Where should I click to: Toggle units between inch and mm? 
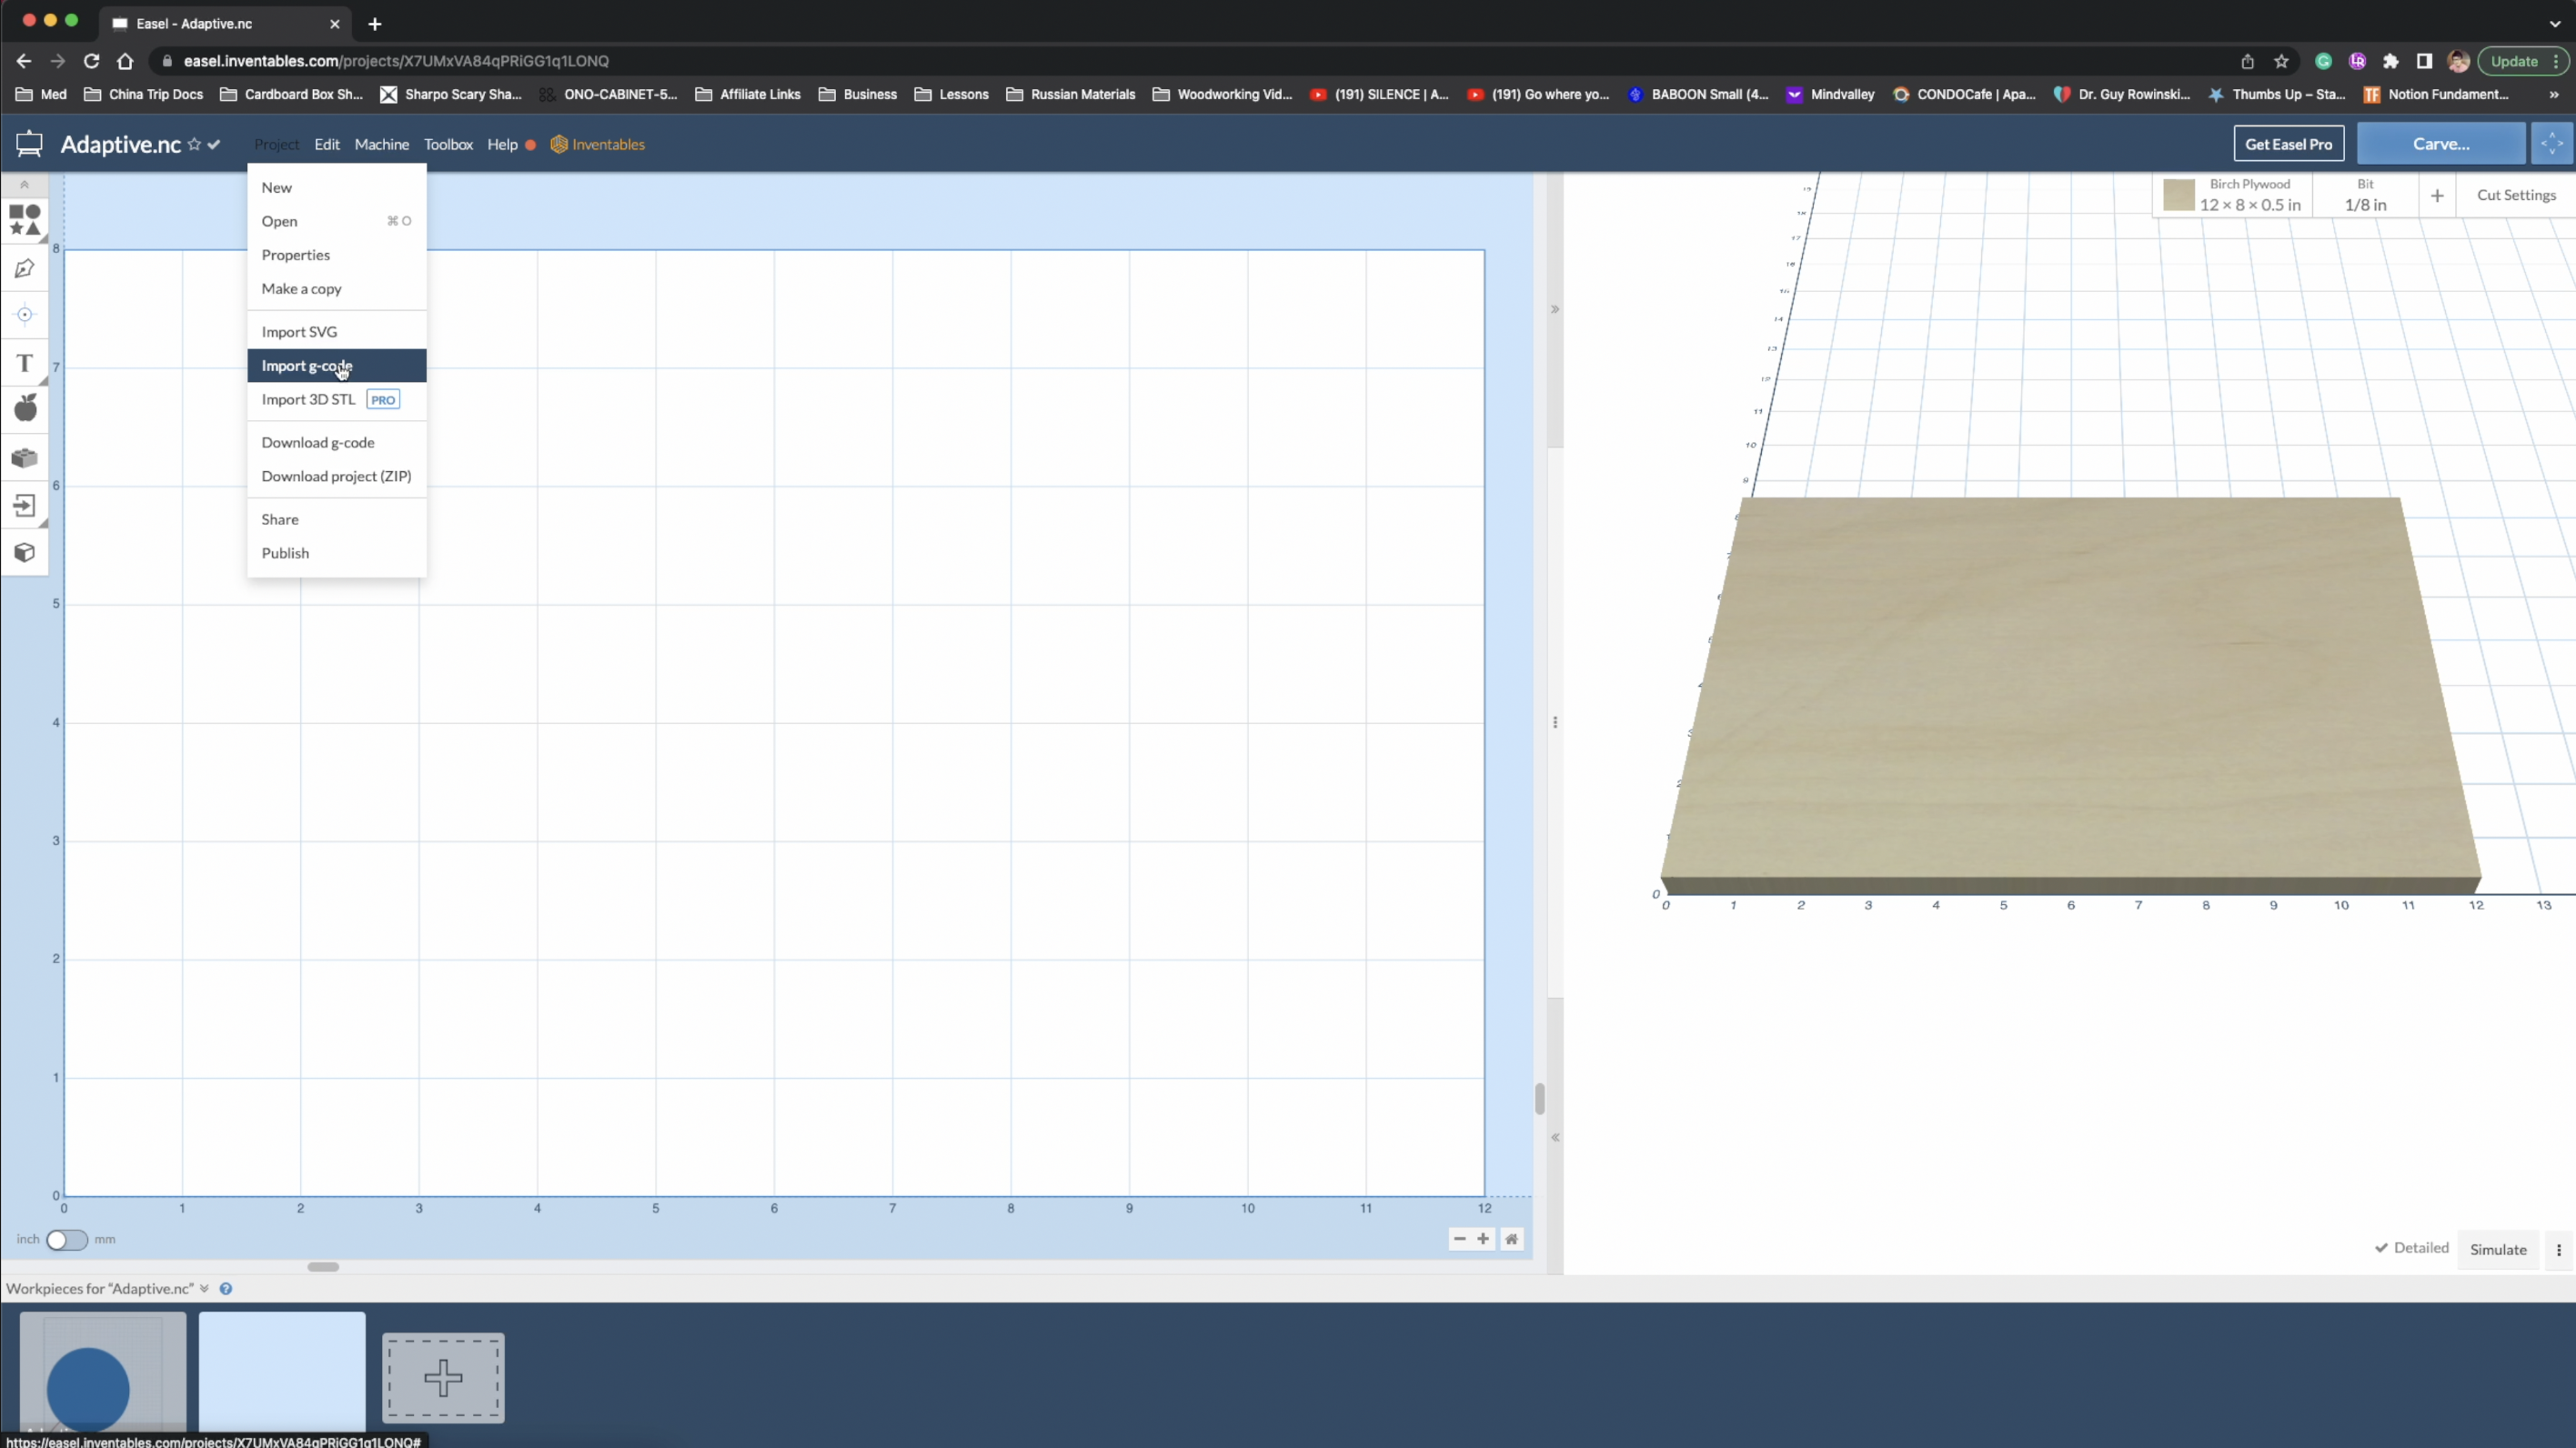pyautogui.click(x=66, y=1239)
